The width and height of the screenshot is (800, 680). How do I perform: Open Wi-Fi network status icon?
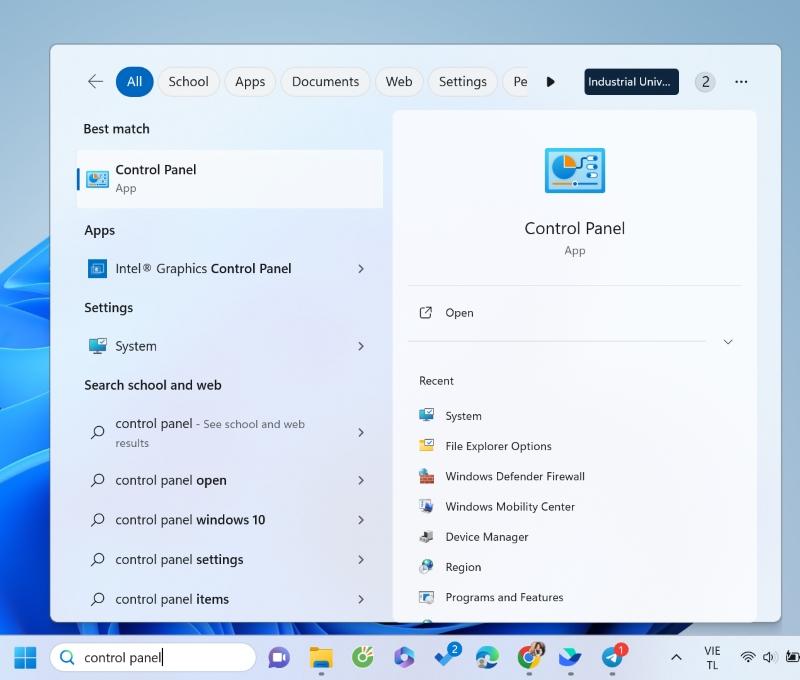[748, 658]
